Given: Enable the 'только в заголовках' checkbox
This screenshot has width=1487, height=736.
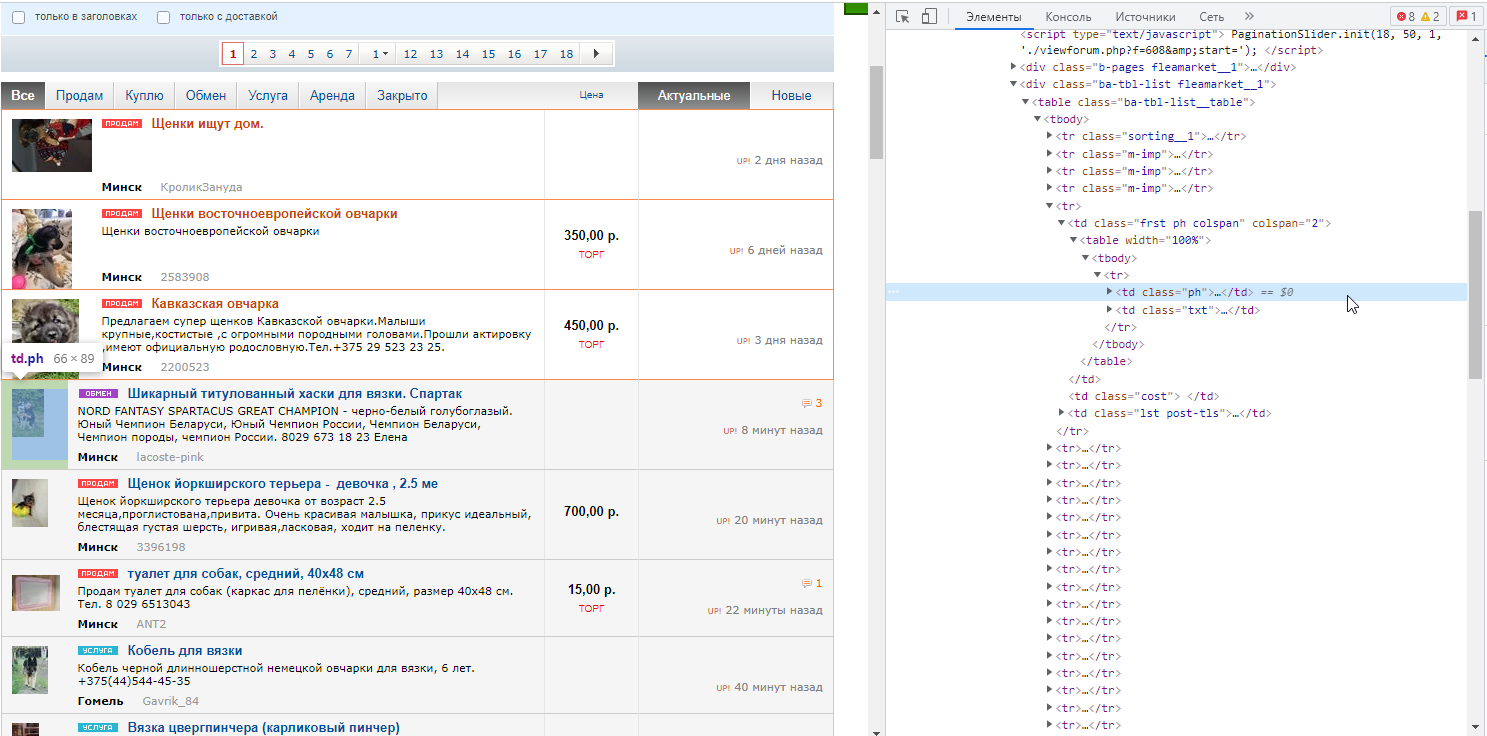Looking at the screenshot, I should 18,17.
